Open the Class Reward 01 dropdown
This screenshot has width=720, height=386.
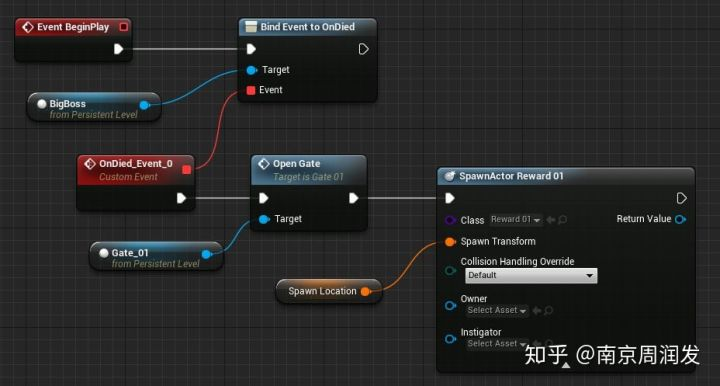[516, 219]
